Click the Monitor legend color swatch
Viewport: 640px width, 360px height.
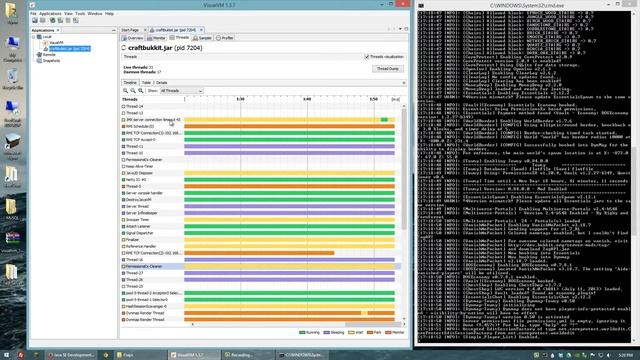[x=388, y=333]
